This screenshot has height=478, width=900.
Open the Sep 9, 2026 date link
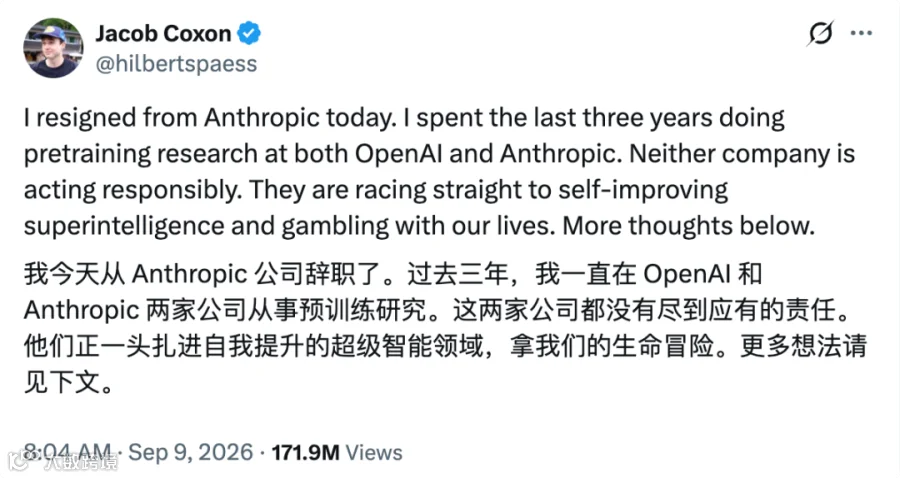point(190,452)
